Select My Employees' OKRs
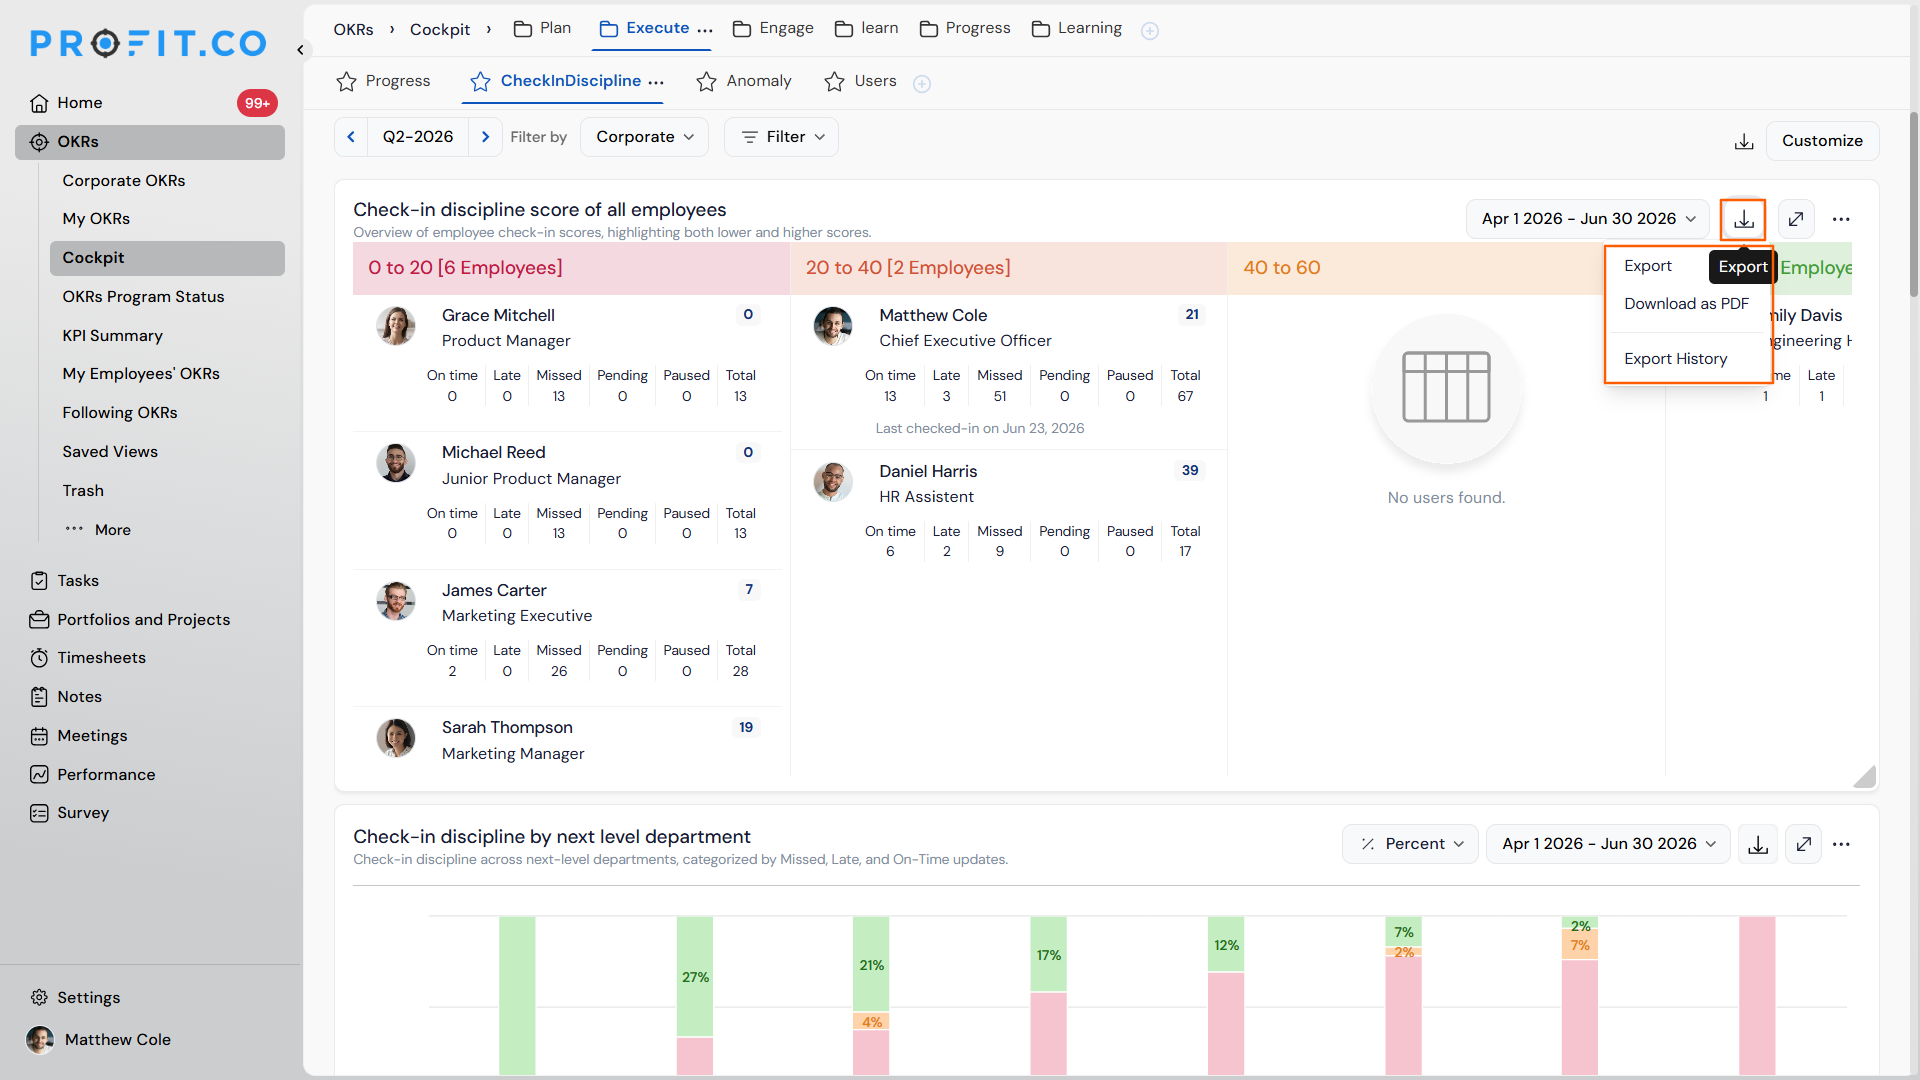1920x1080 pixels. 141,374
